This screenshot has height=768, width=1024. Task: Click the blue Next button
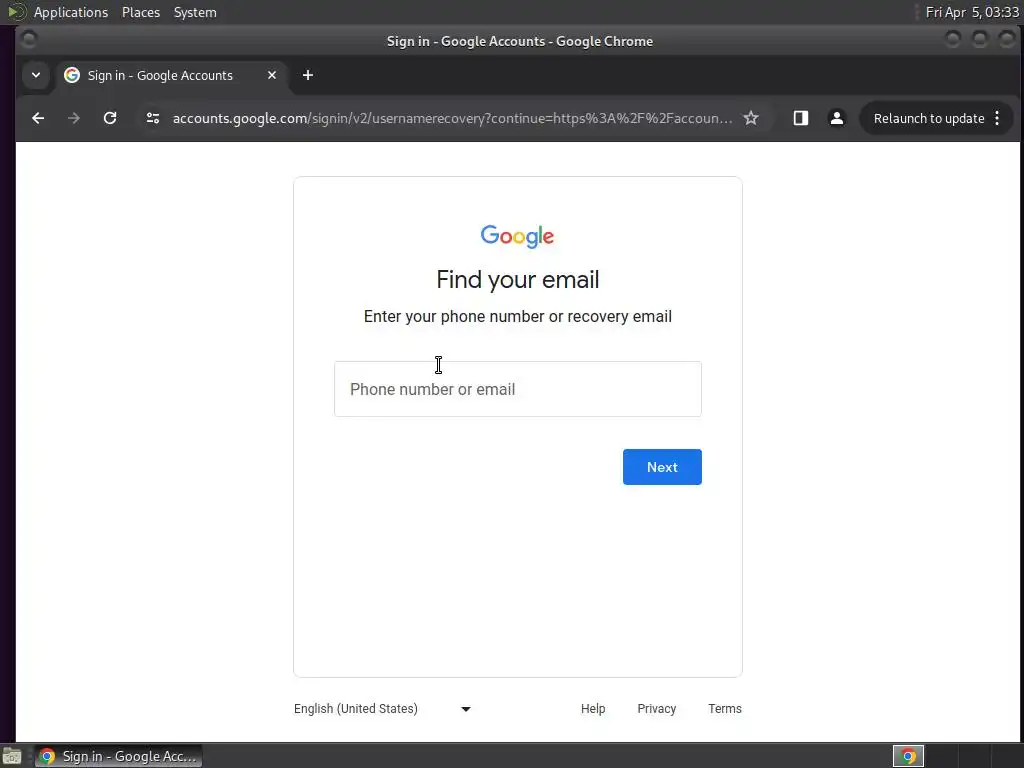tap(662, 467)
